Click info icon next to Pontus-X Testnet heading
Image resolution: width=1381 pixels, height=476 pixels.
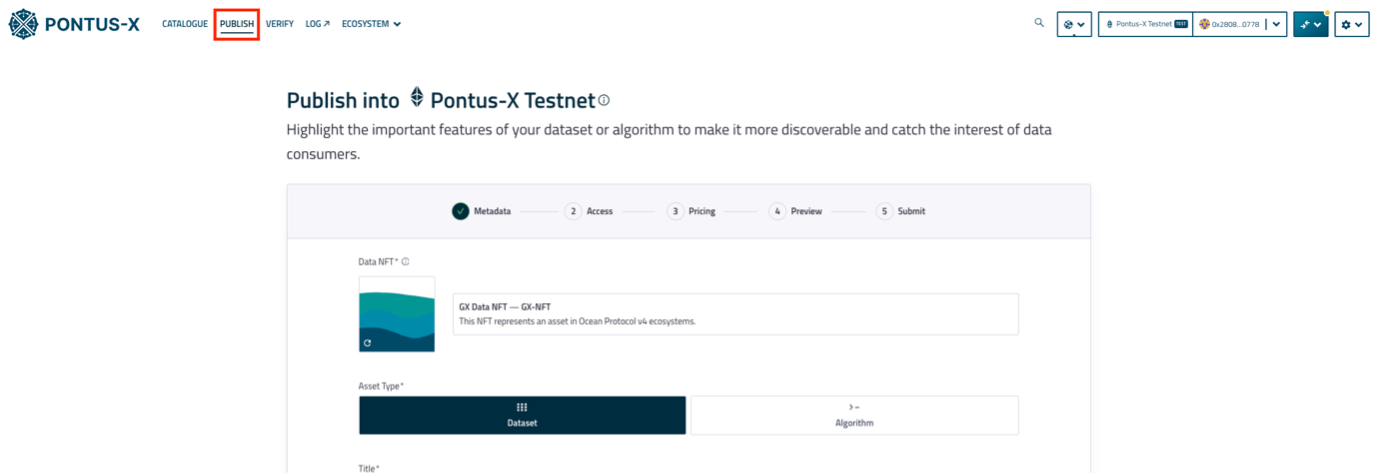604,101
